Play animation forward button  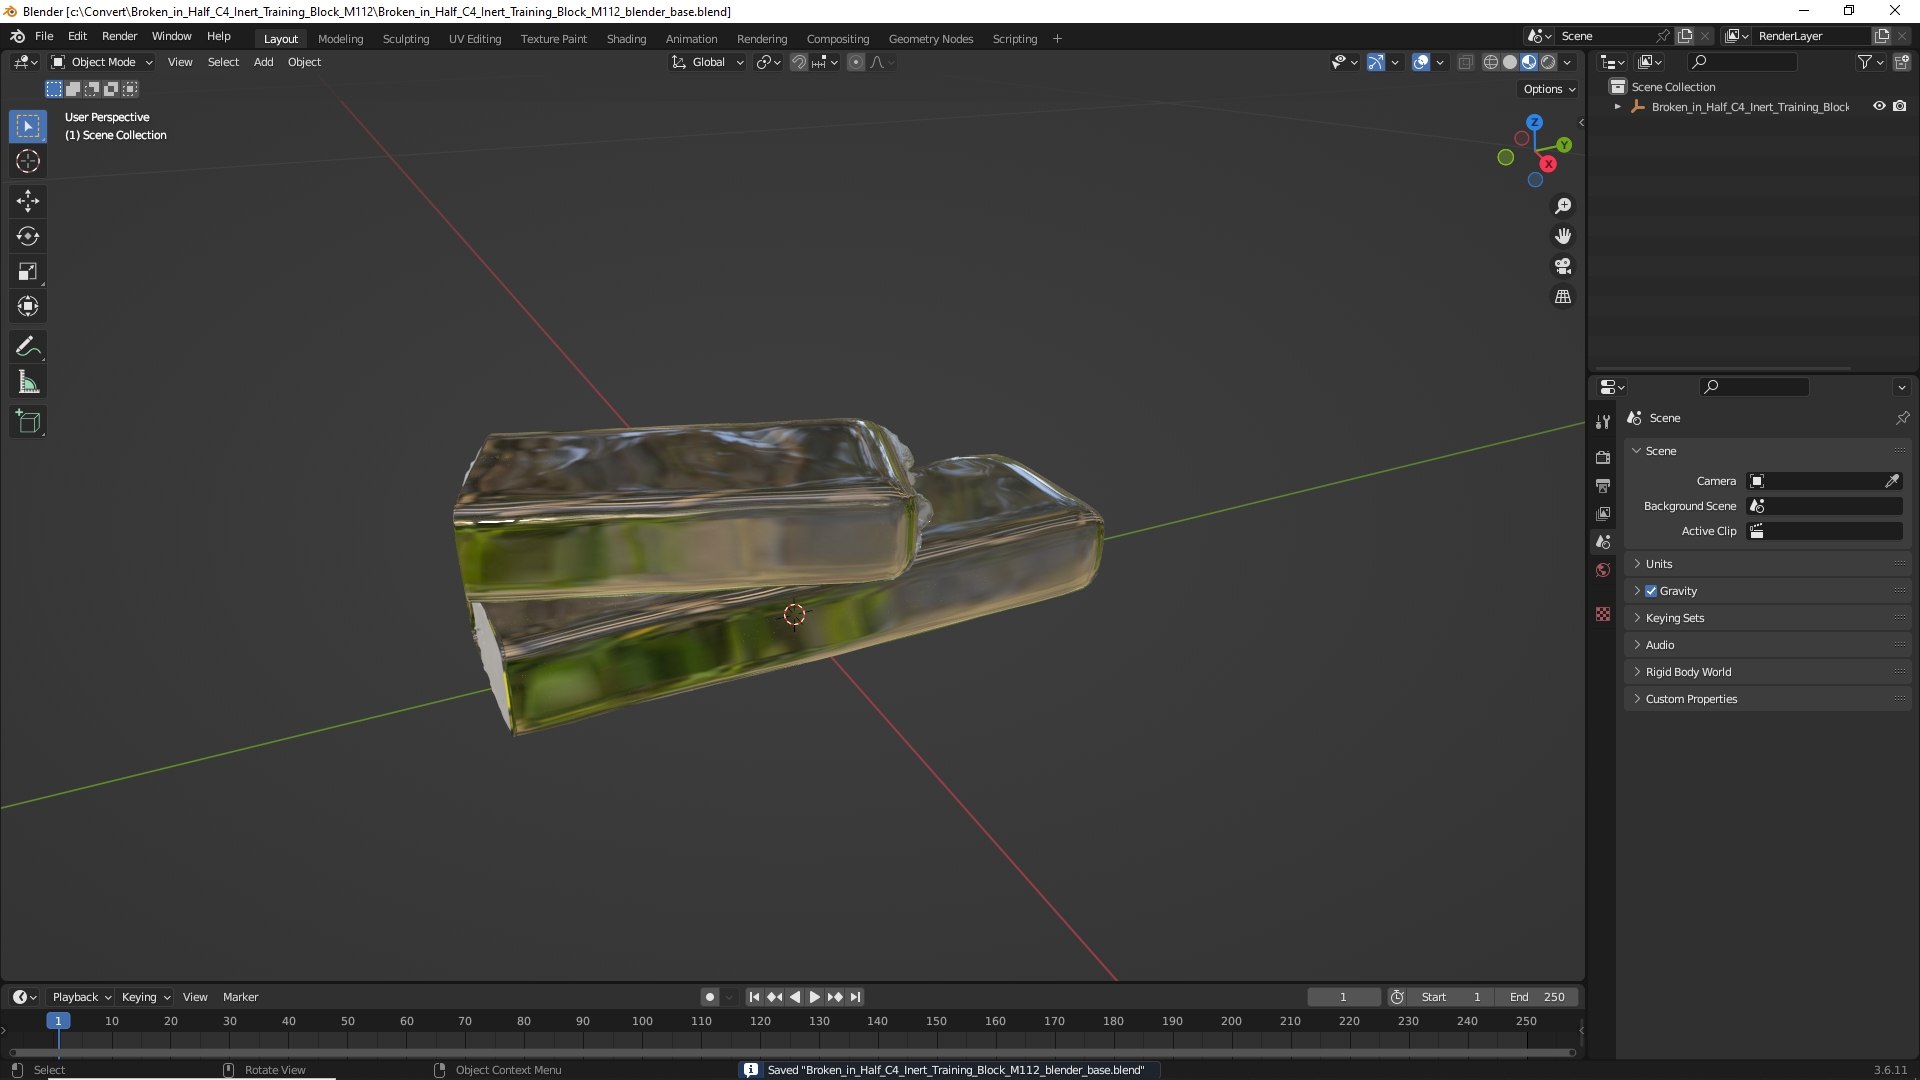click(x=815, y=997)
